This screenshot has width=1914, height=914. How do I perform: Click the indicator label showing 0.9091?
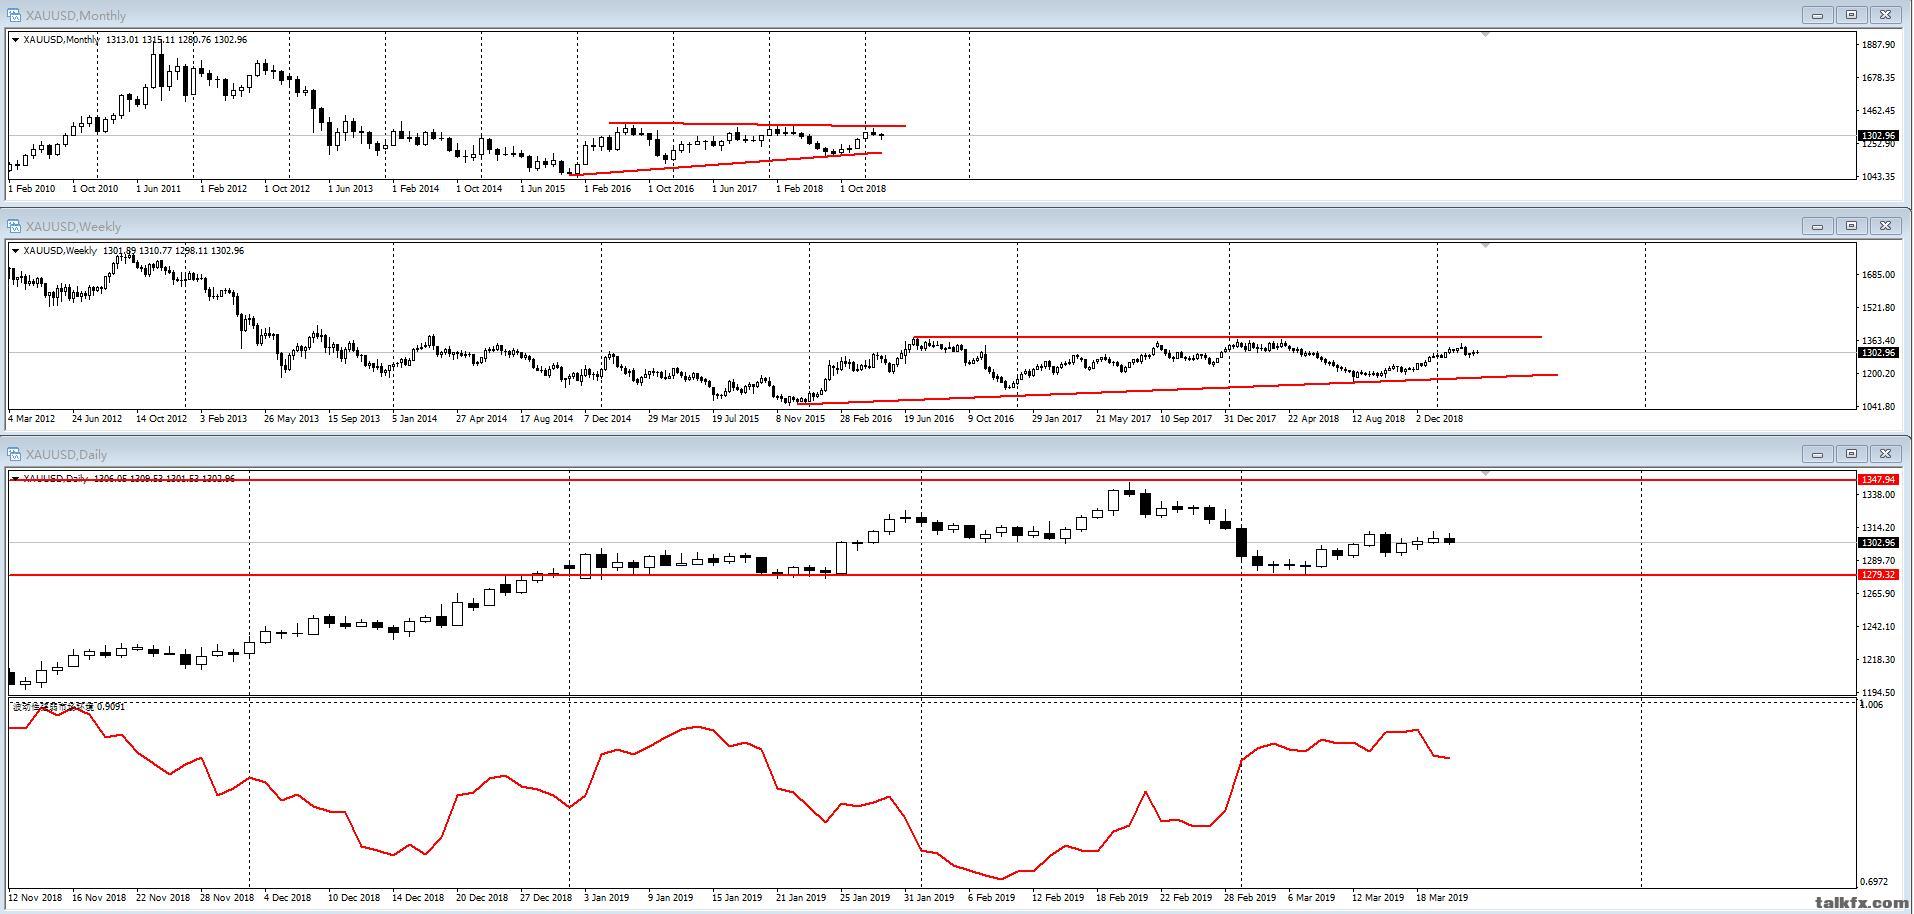[x=68, y=706]
